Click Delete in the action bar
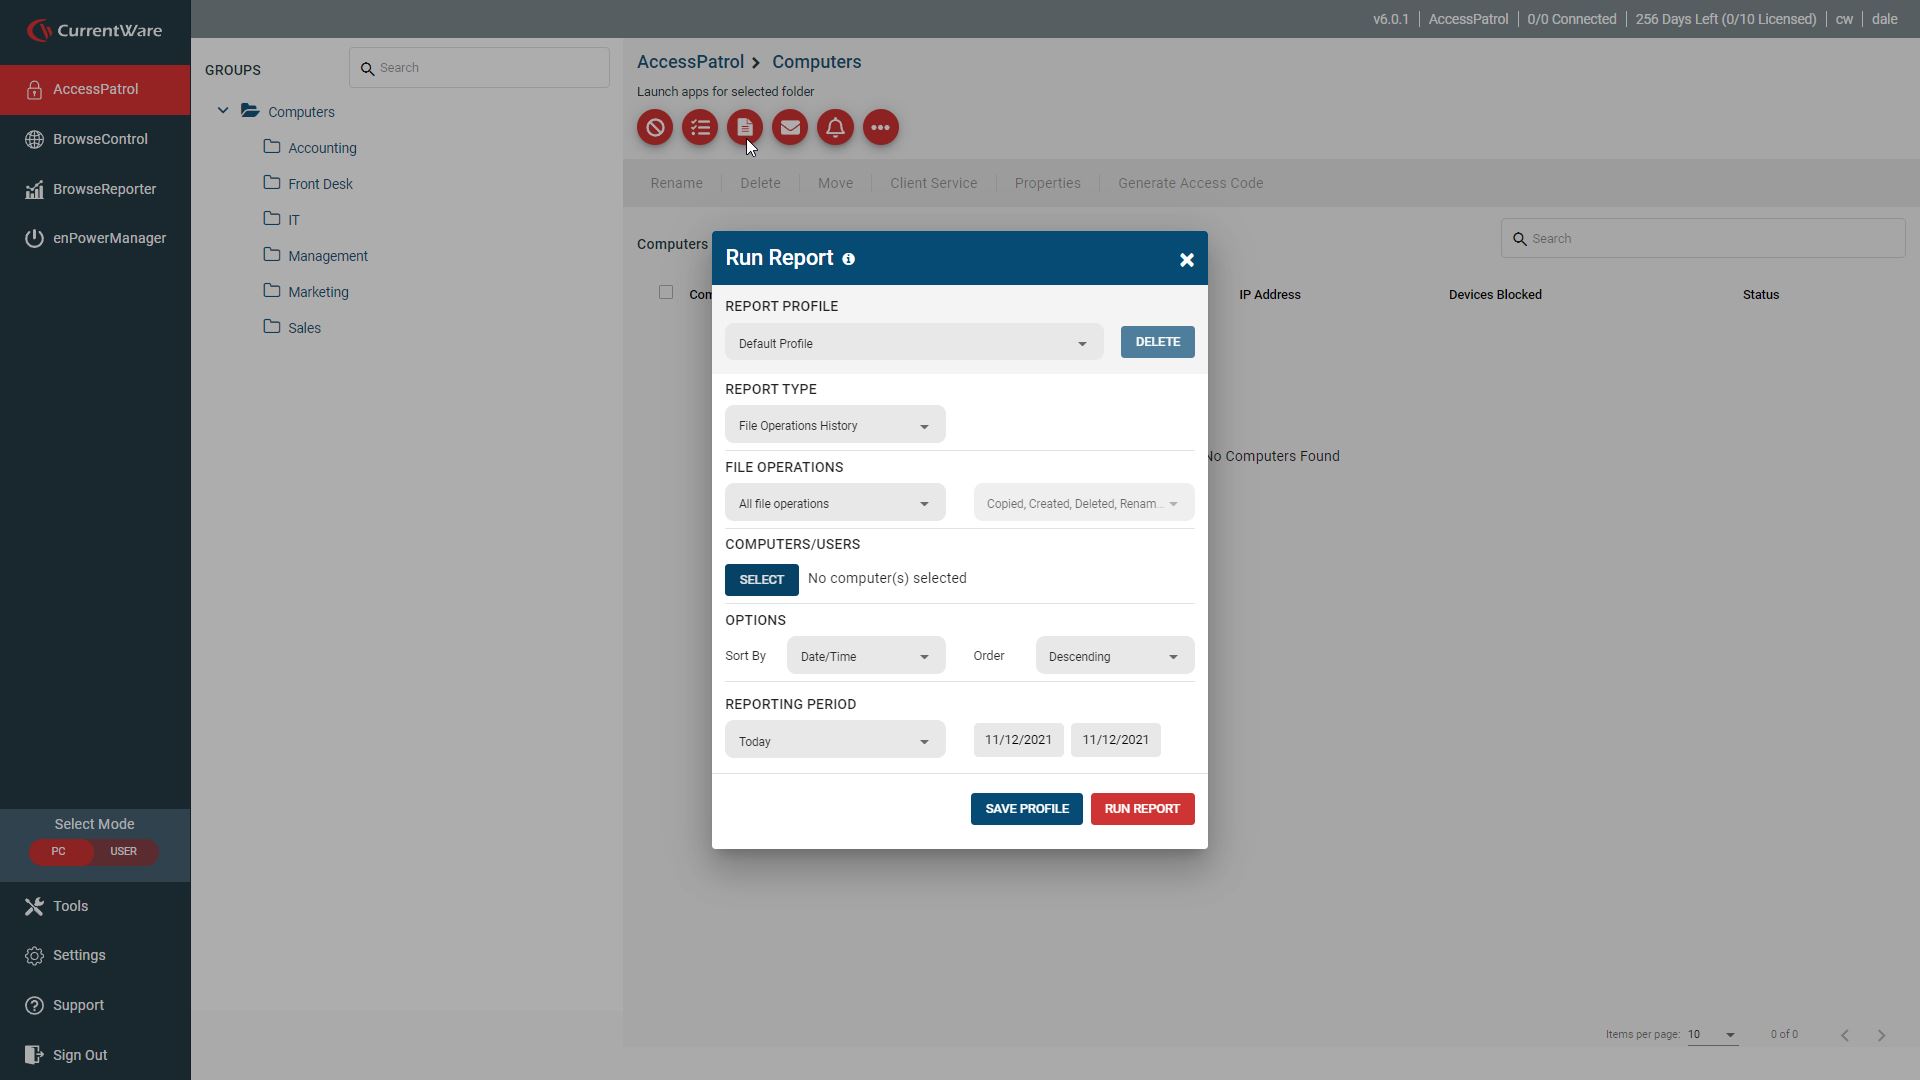Viewport: 1920px width, 1080px height. tap(760, 183)
